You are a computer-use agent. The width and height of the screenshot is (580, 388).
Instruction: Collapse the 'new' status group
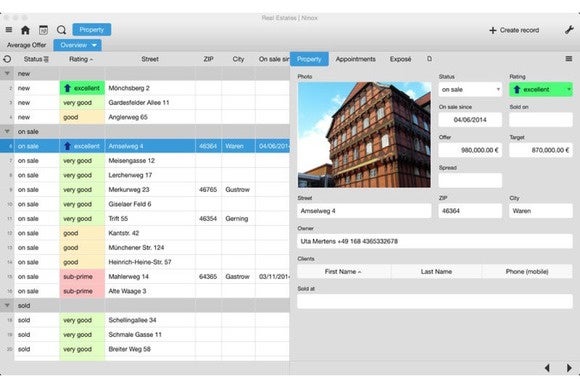[7, 74]
